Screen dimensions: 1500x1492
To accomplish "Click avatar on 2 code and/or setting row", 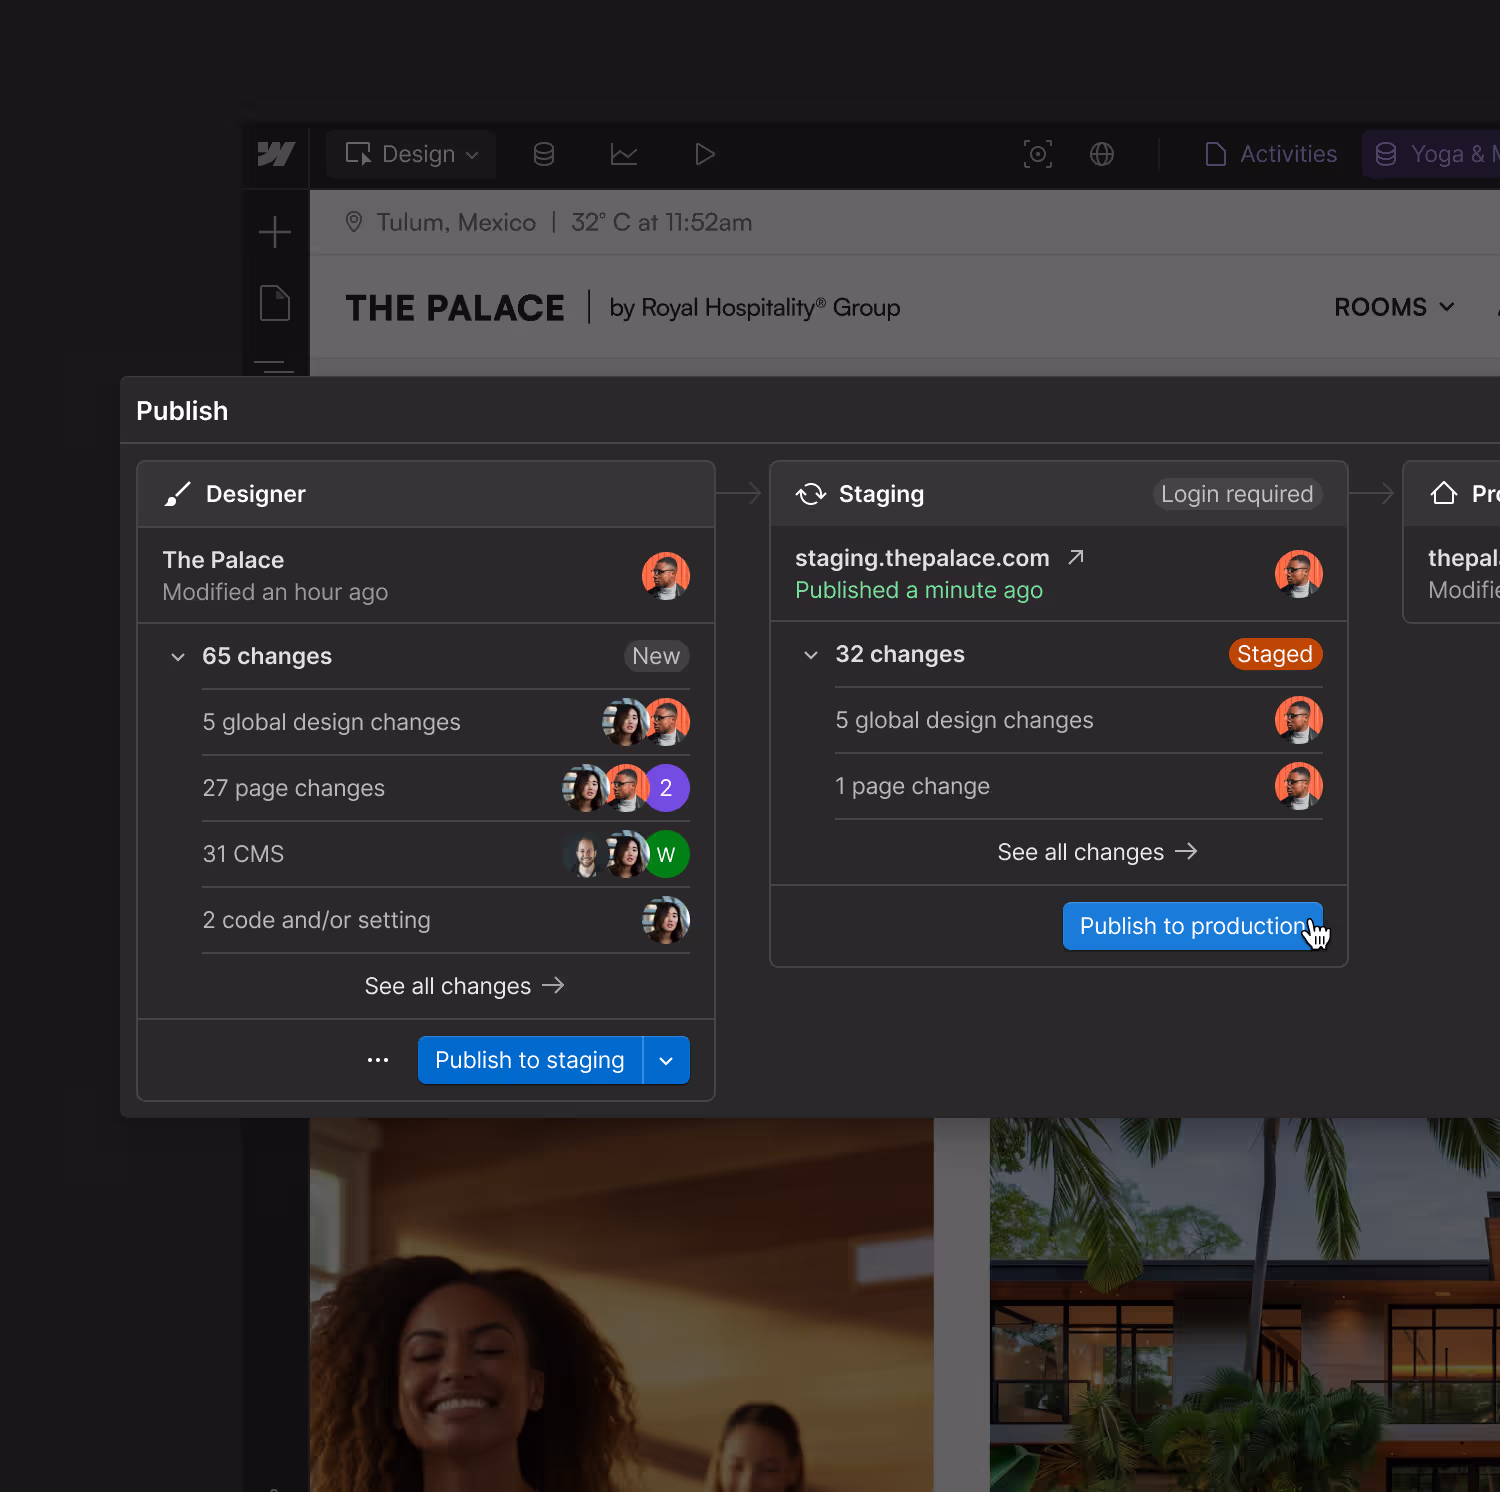I will point(666,920).
